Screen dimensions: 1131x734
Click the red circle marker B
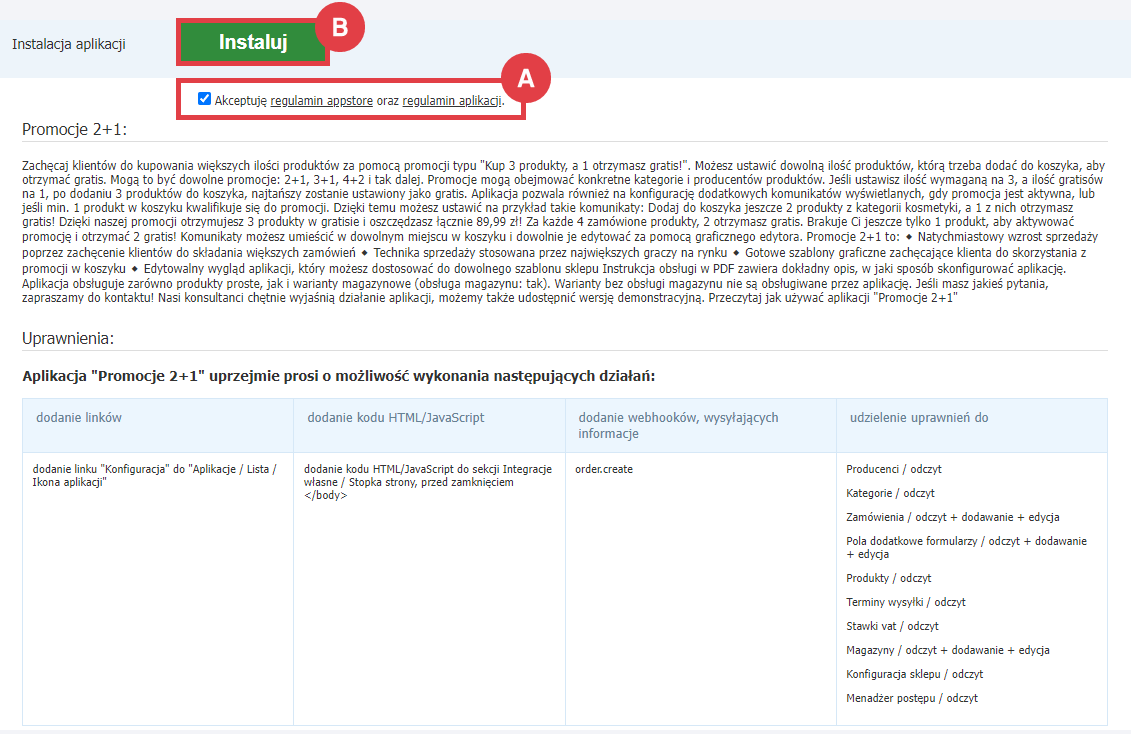340,28
